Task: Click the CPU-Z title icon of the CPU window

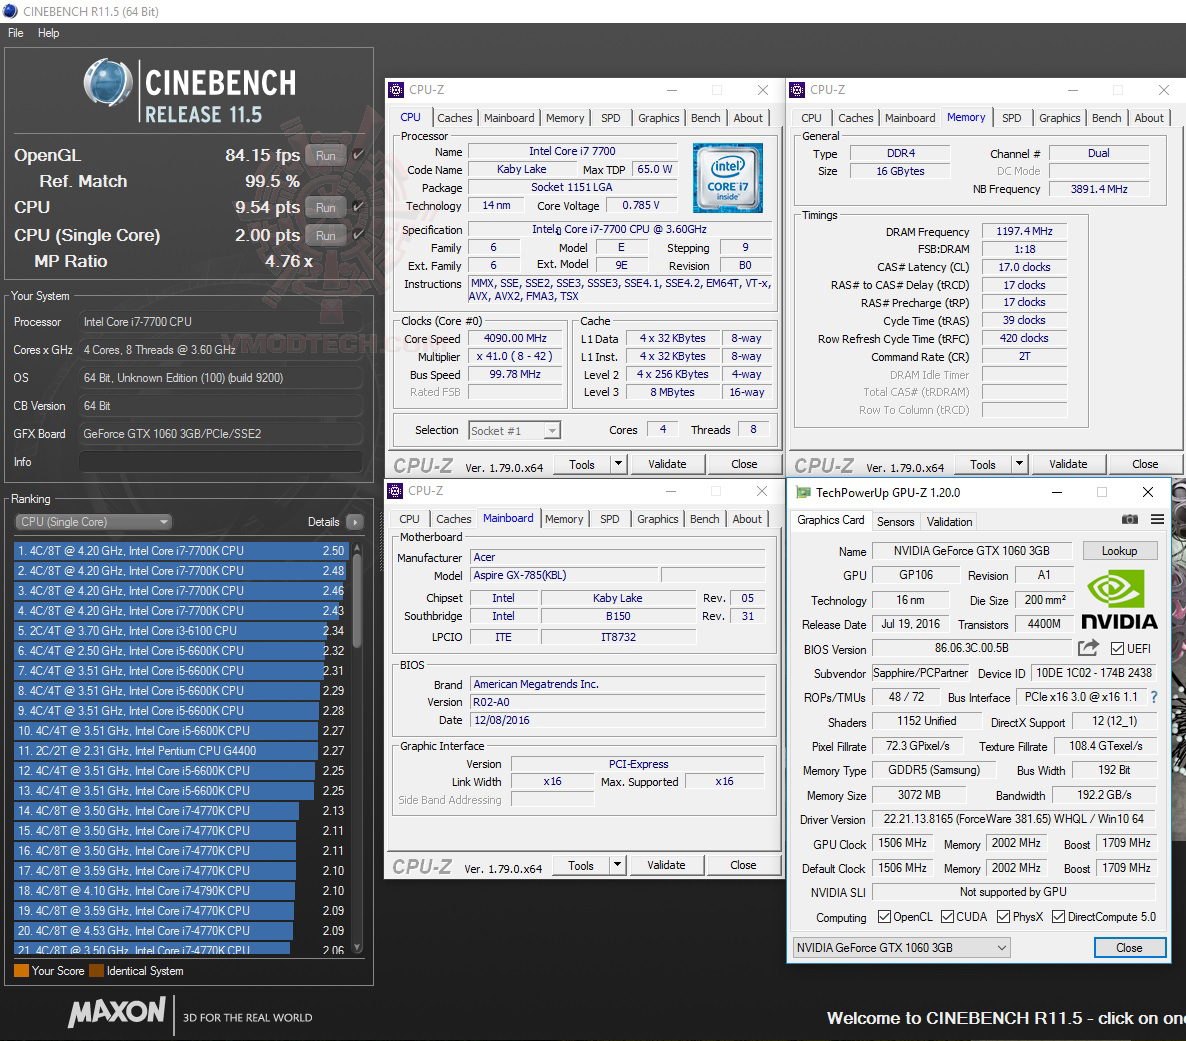Action: (x=396, y=90)
